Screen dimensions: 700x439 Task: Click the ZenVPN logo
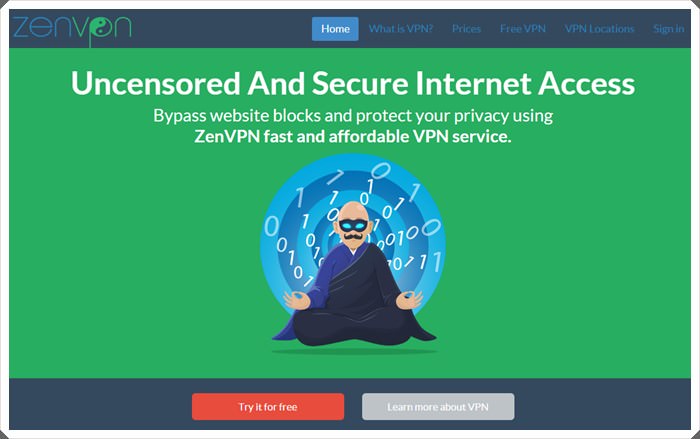coord(72,29)
